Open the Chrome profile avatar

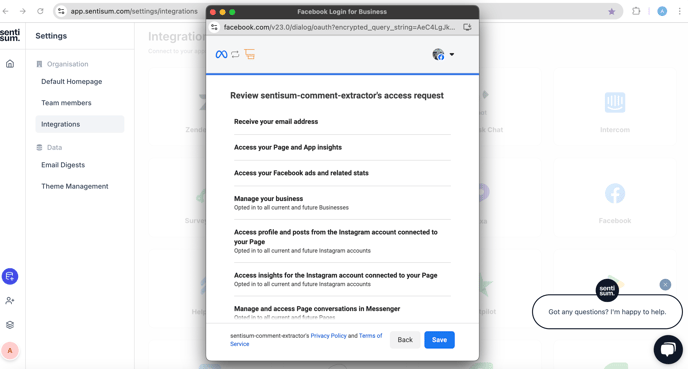(662, 11)
